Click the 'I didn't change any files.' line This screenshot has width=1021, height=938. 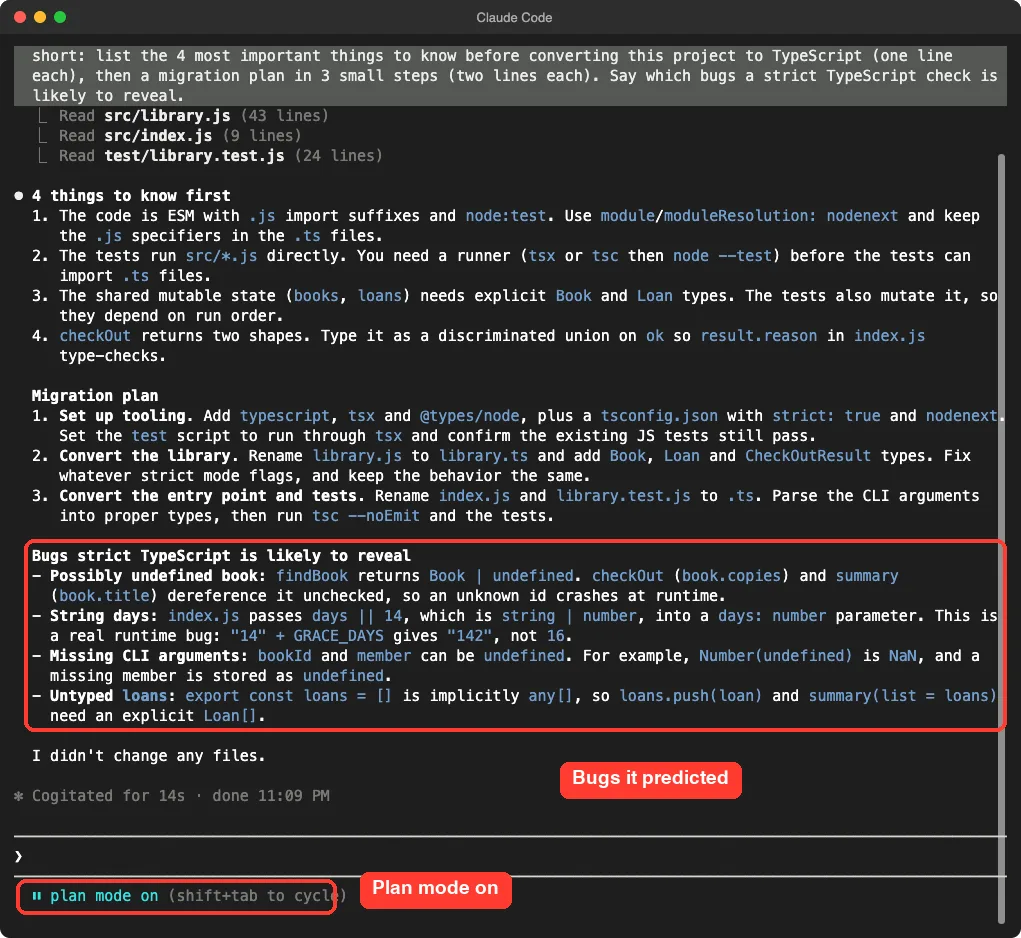pos(148,755)
